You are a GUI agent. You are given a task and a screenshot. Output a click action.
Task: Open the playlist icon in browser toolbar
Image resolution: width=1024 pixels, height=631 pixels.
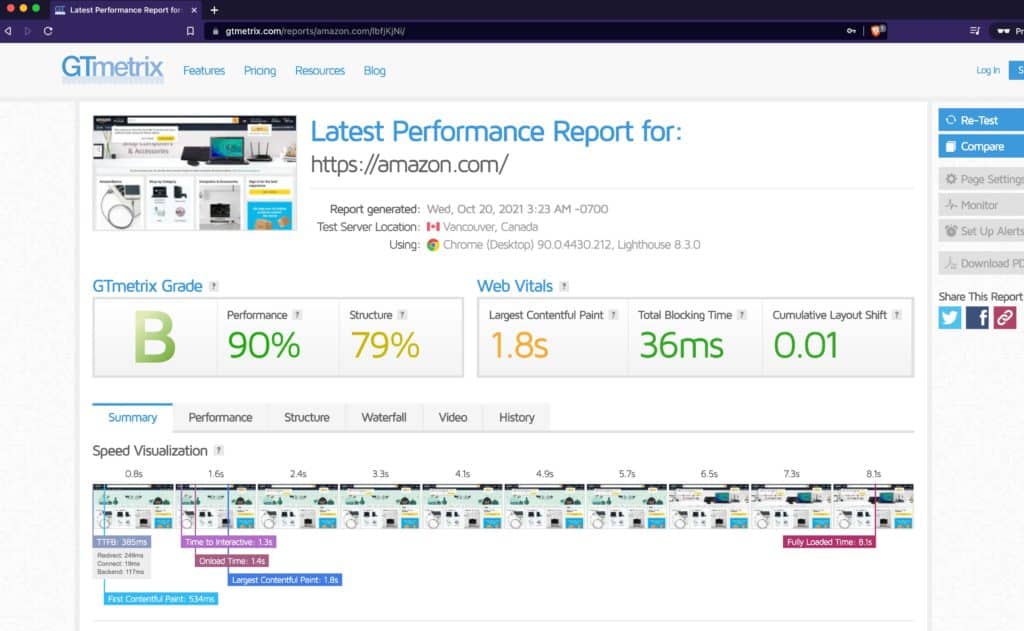click(974, 31)
